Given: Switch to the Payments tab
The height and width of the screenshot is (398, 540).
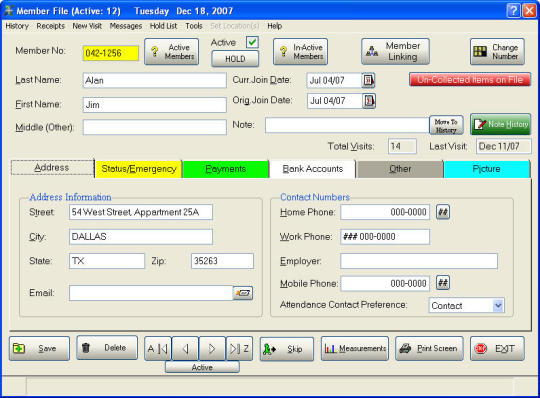Looking at the screenshot, I should tap(226, 169).
